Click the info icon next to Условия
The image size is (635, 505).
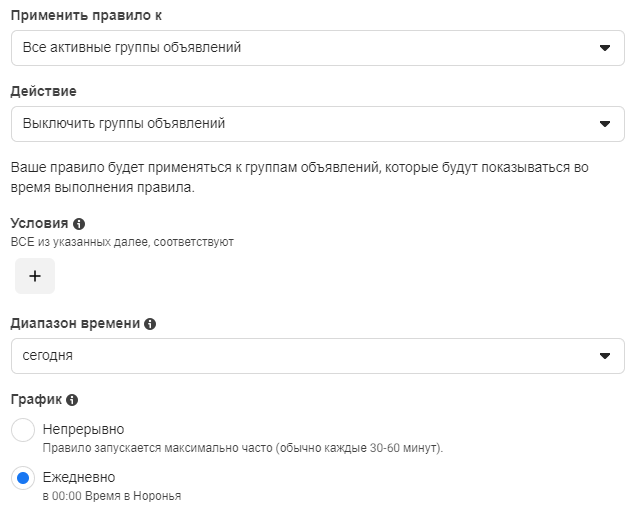pos(79,224)
